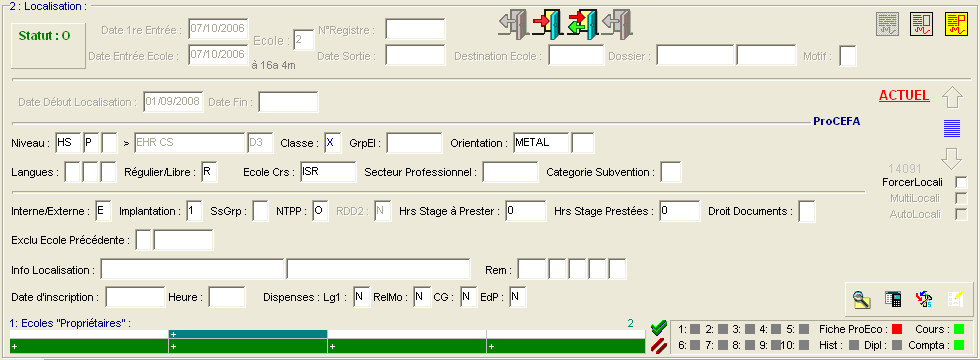Click the red Fiche ProEco indicator square

click(897, 329)
